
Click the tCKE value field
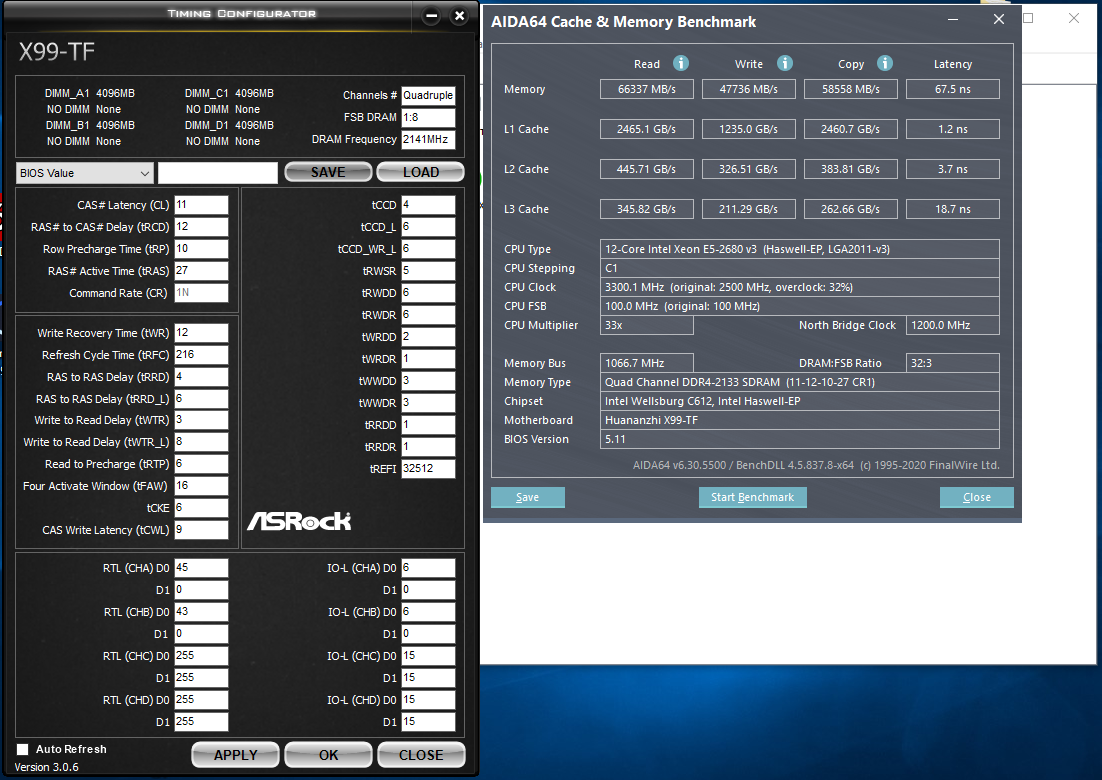pos(201,508)
